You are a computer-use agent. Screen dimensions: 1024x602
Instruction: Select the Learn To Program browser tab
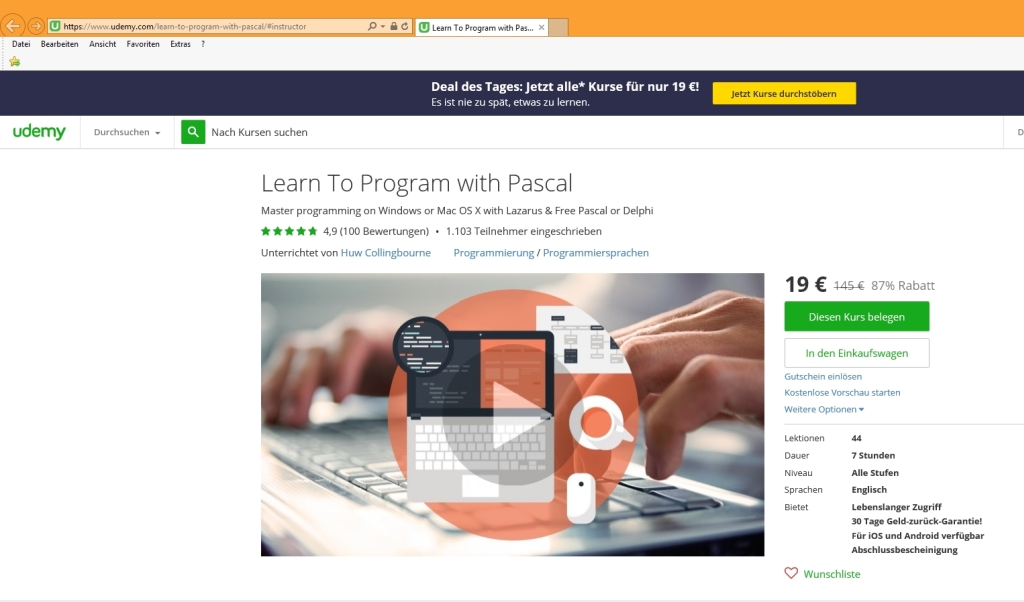point(482,27)
